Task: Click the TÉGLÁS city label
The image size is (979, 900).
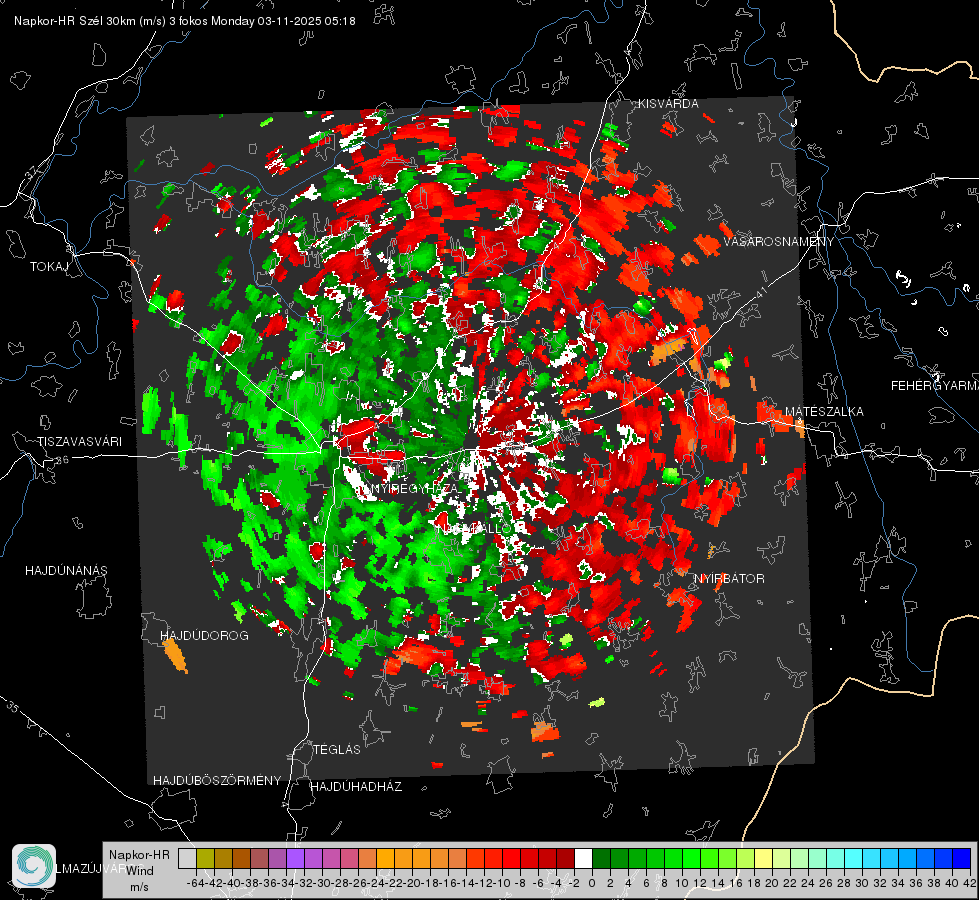Action: point(337,749)
